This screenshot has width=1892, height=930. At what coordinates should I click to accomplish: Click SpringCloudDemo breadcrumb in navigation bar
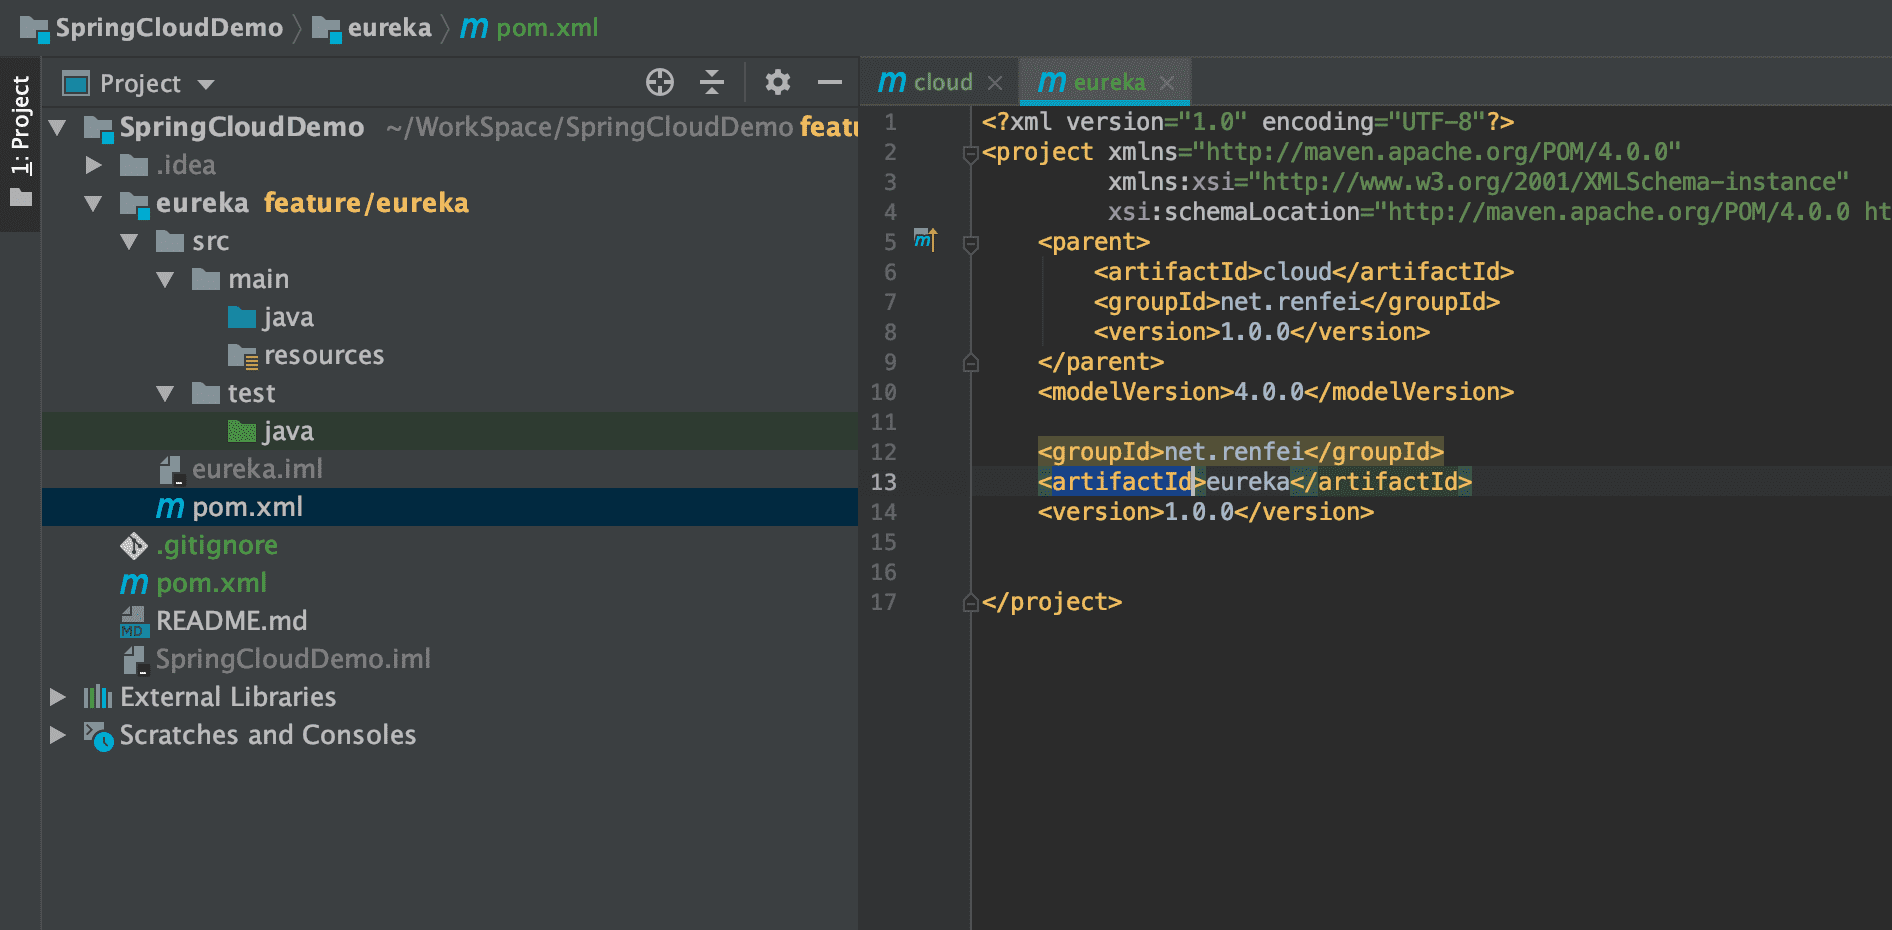[x=151, y=28]
